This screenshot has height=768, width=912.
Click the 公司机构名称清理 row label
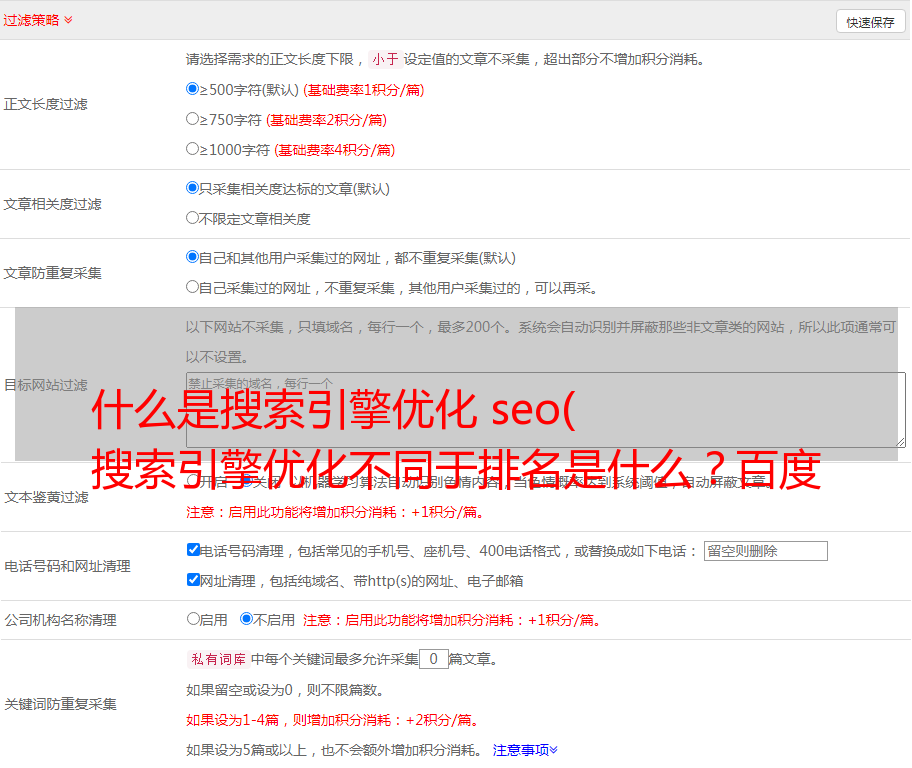pos(60,620)
